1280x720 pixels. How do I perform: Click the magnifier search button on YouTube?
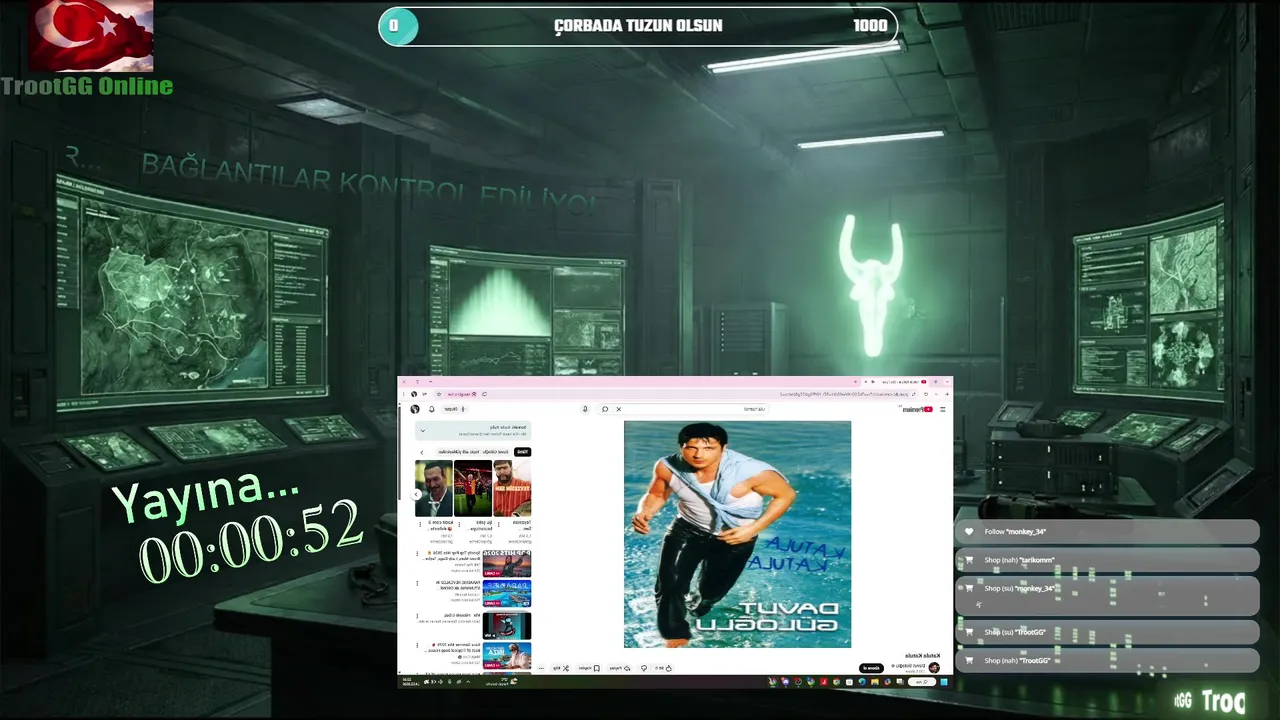coord(605,409)
